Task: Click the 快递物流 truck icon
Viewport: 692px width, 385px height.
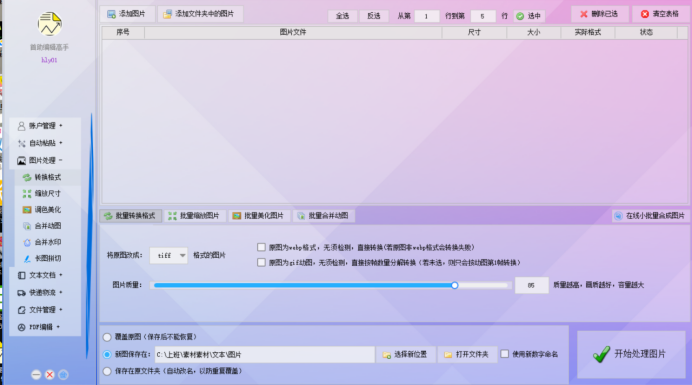Action: [x=21, y=293]
